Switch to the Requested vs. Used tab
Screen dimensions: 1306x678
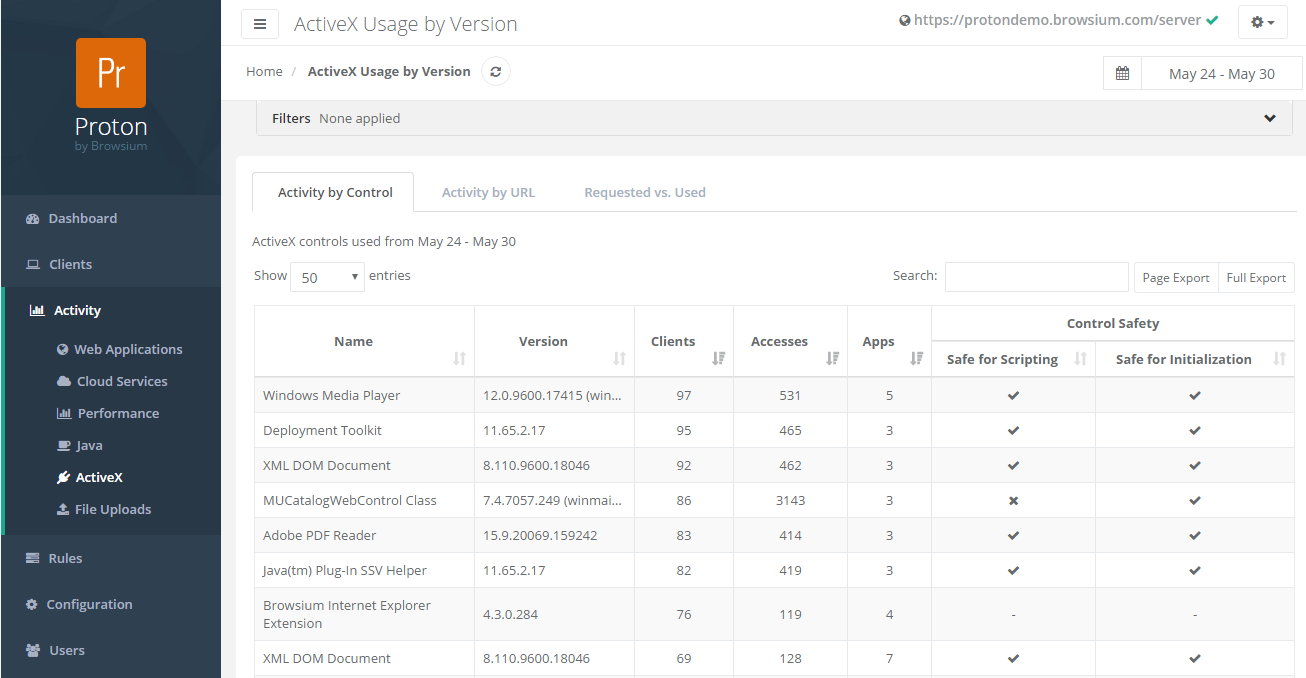tap(645, 192)
